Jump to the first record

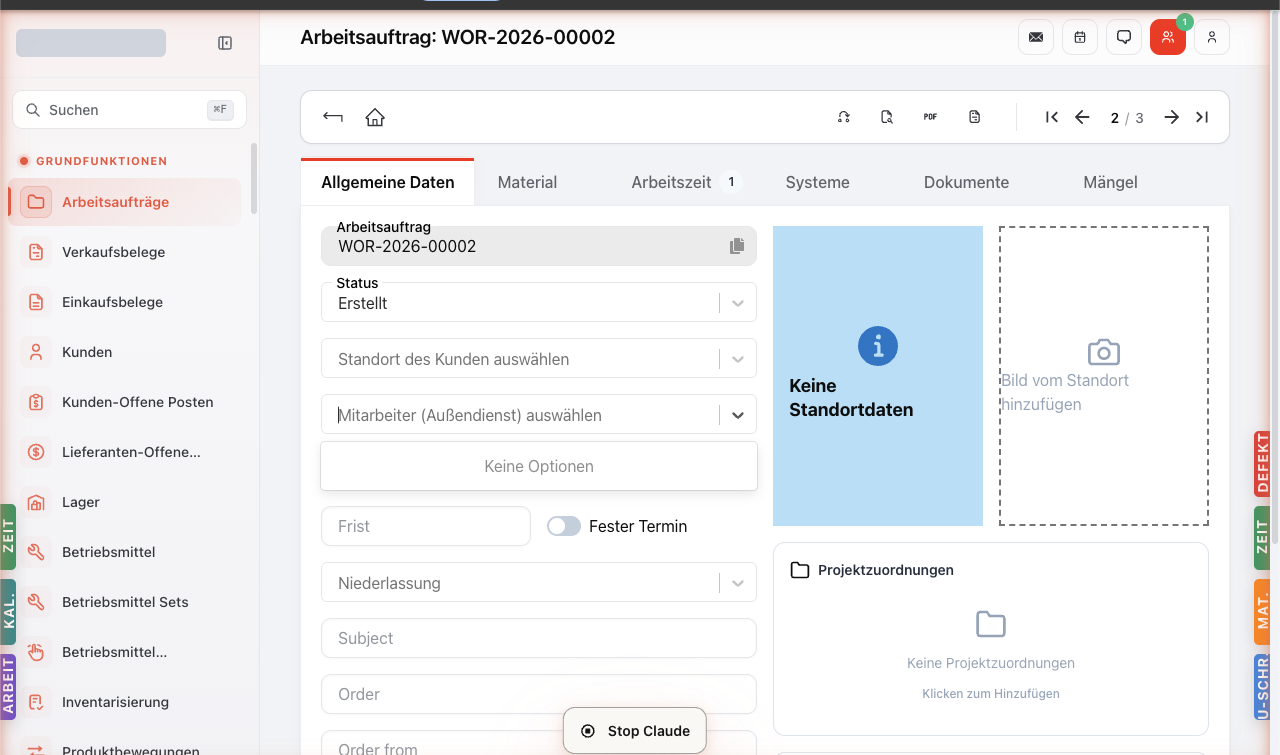coord(1052,117)
